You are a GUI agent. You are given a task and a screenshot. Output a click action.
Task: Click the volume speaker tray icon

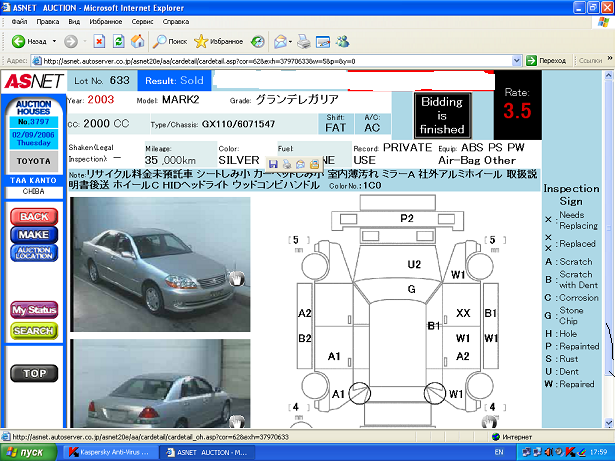(549, 452)
